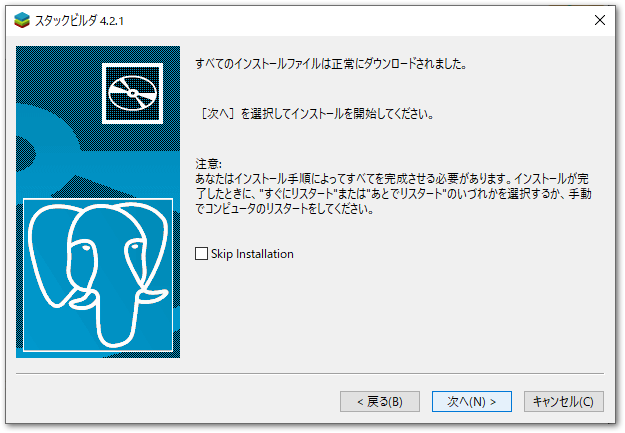The height and width of the screenshot is (433, 625).
Task: Click the 注意: label
Action: point(208,163)
